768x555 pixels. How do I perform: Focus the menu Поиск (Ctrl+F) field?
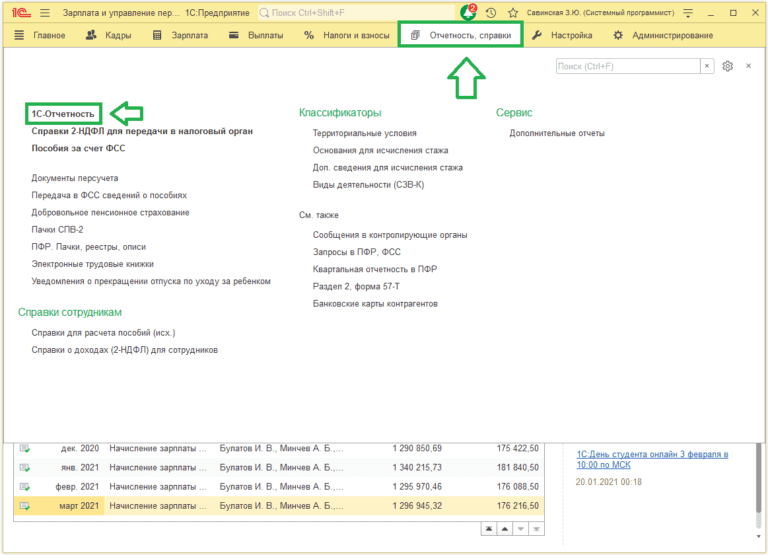tap(628, 66)
